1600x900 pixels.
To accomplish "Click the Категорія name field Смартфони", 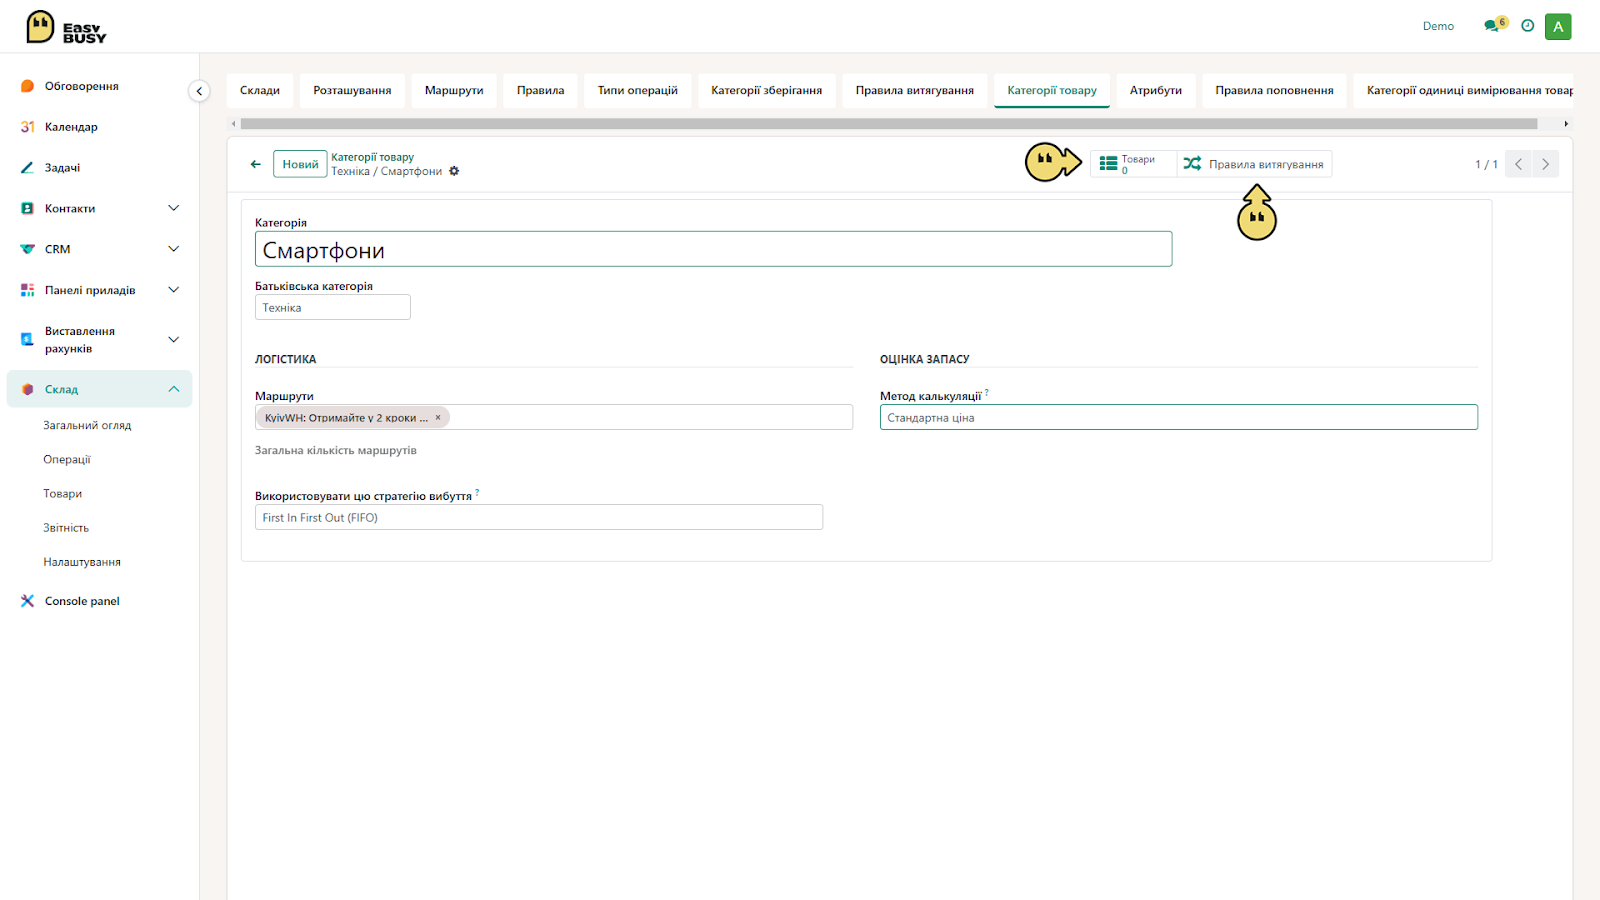I will click(713, 250).
